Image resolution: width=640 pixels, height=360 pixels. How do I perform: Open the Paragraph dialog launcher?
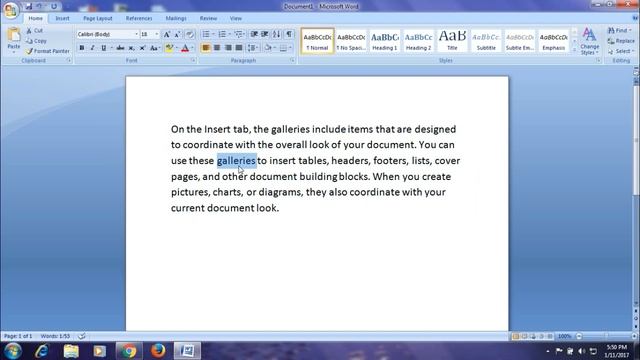click(x=293, y=60)
